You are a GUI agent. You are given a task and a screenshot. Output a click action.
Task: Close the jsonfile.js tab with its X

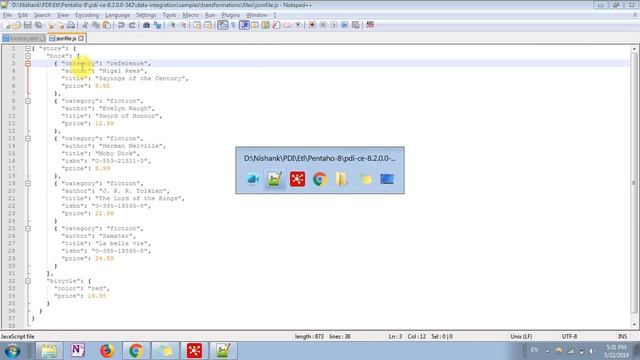(81, 38)
